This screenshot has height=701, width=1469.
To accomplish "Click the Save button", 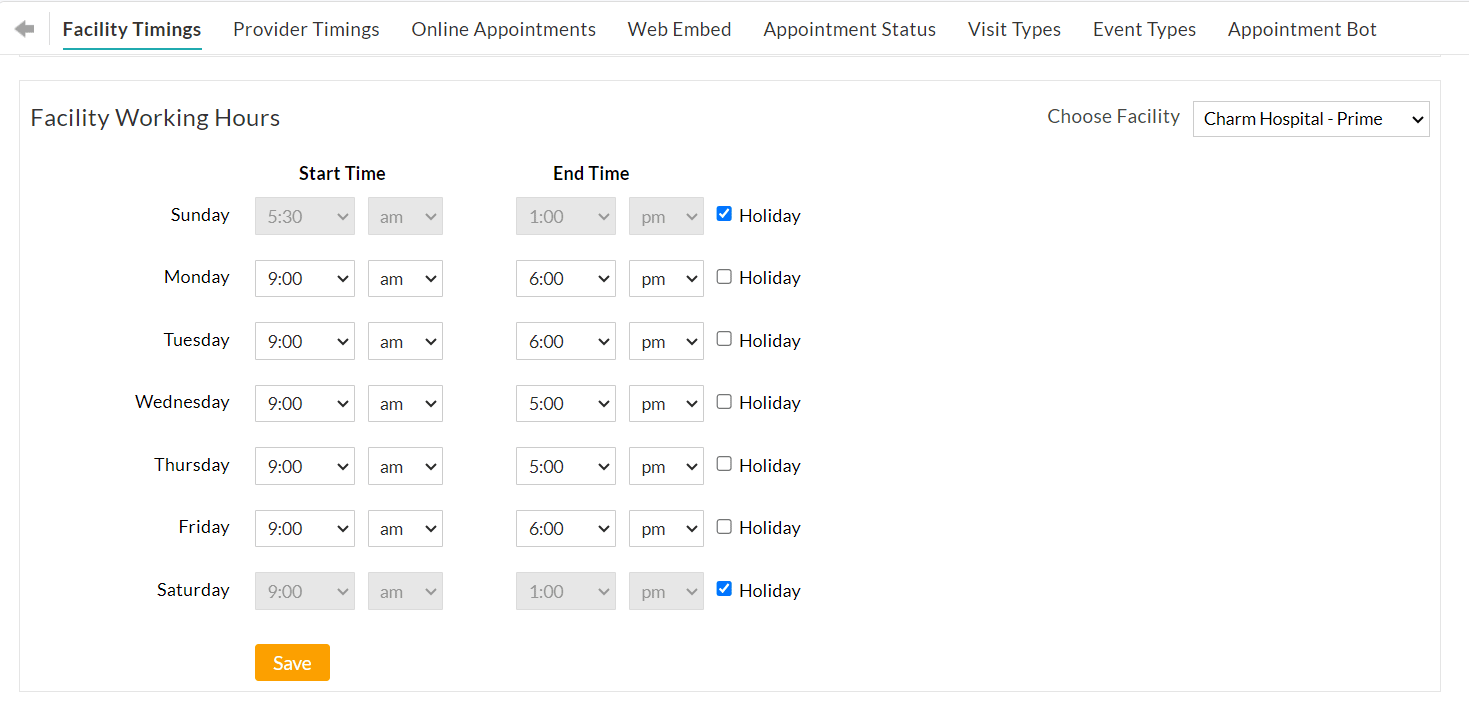I will tap(292, 662).
